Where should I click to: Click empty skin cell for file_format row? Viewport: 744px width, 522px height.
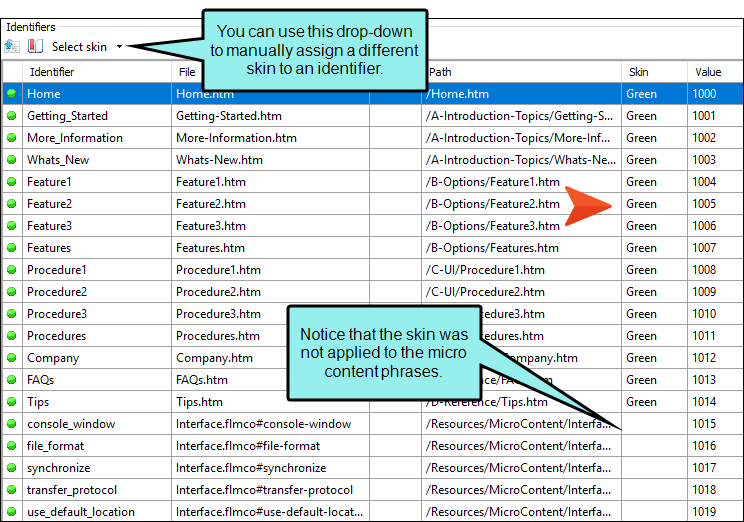tap(654, 446)
